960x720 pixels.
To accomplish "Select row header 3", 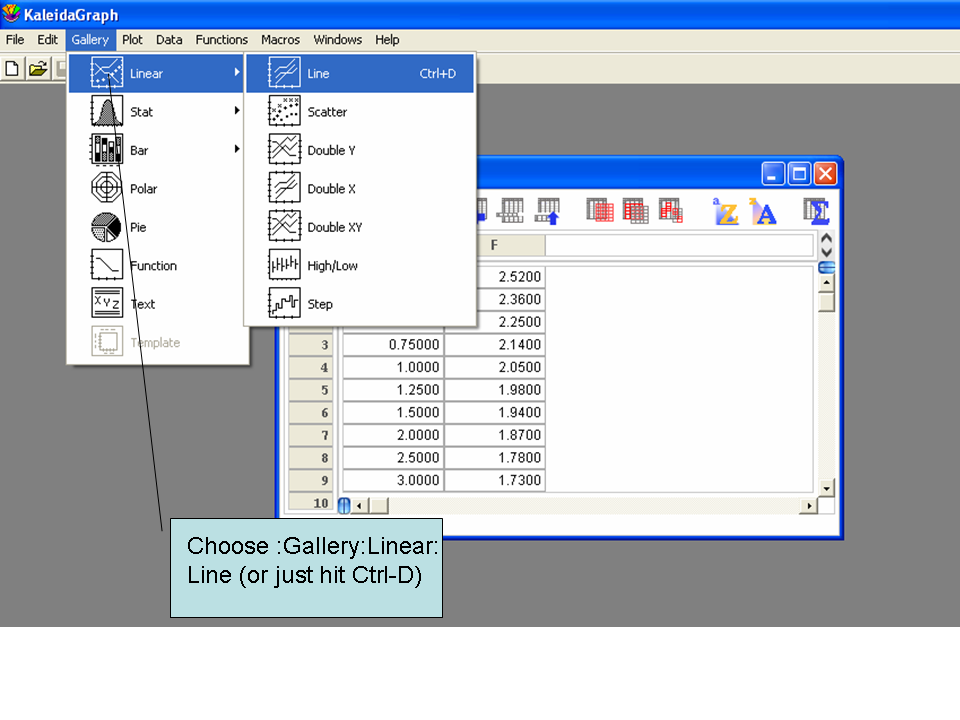I will click(311, 345).
